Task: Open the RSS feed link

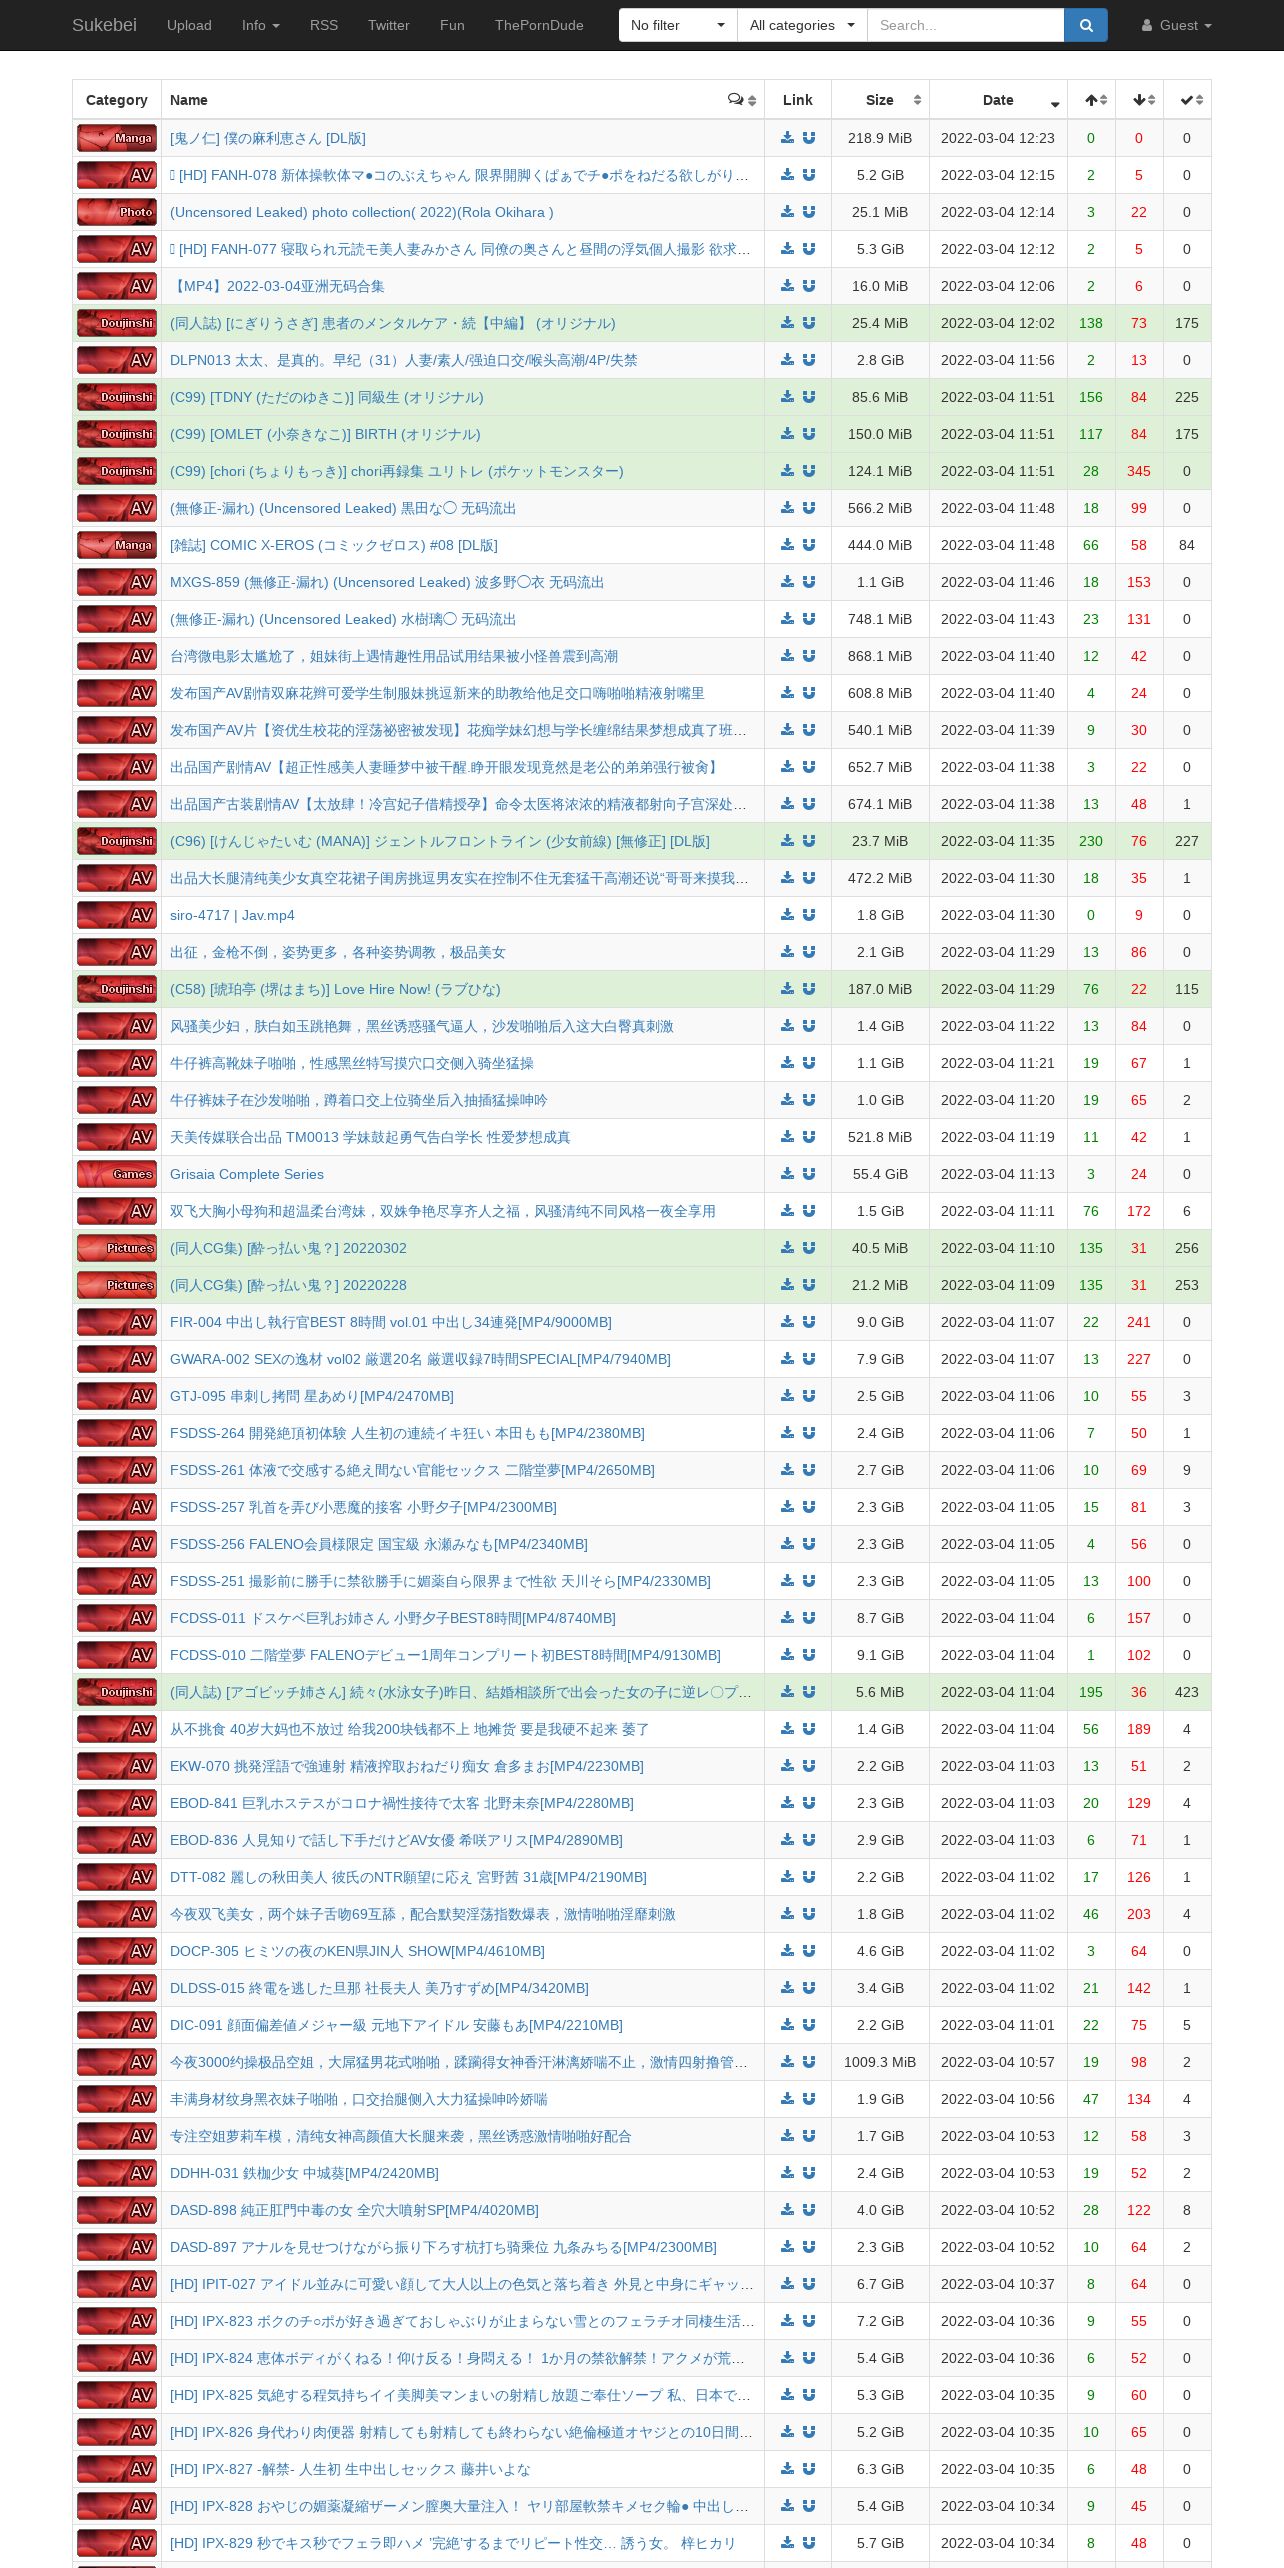Action: click(323, 25)
